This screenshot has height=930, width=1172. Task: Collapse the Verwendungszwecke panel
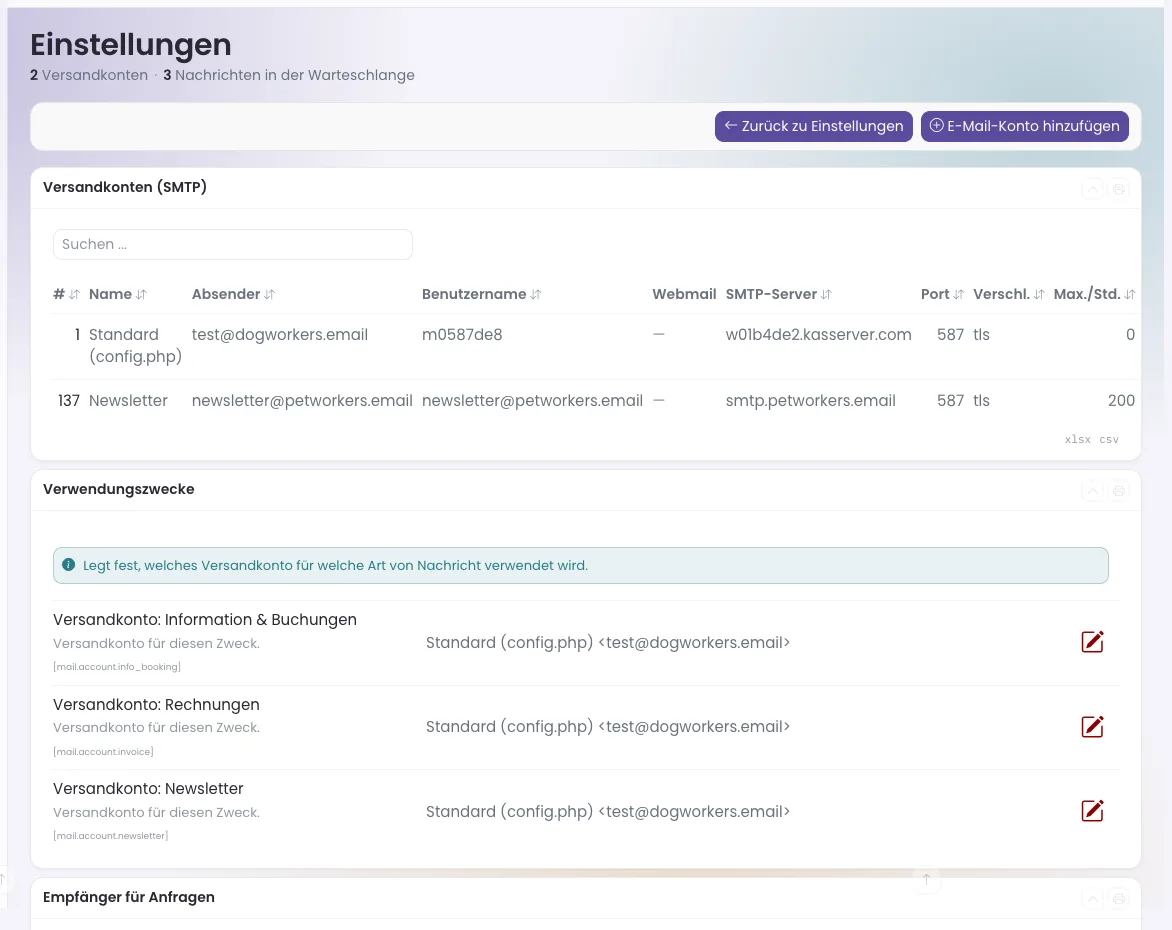(1092, 491)
